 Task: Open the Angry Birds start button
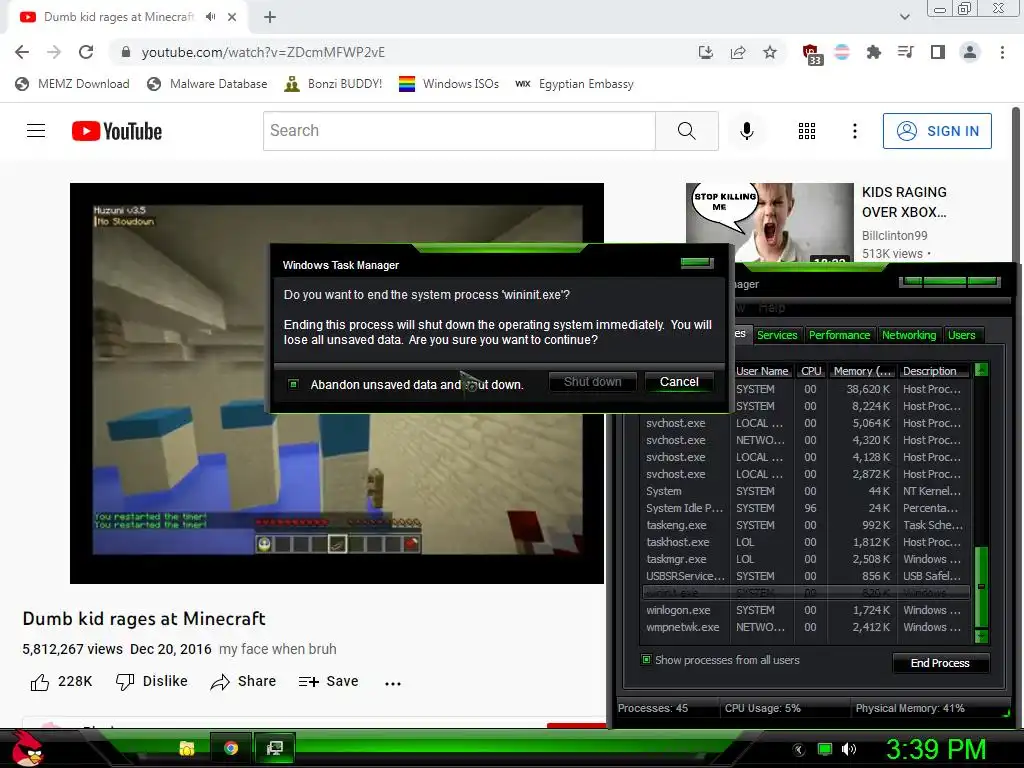[27, 748]
